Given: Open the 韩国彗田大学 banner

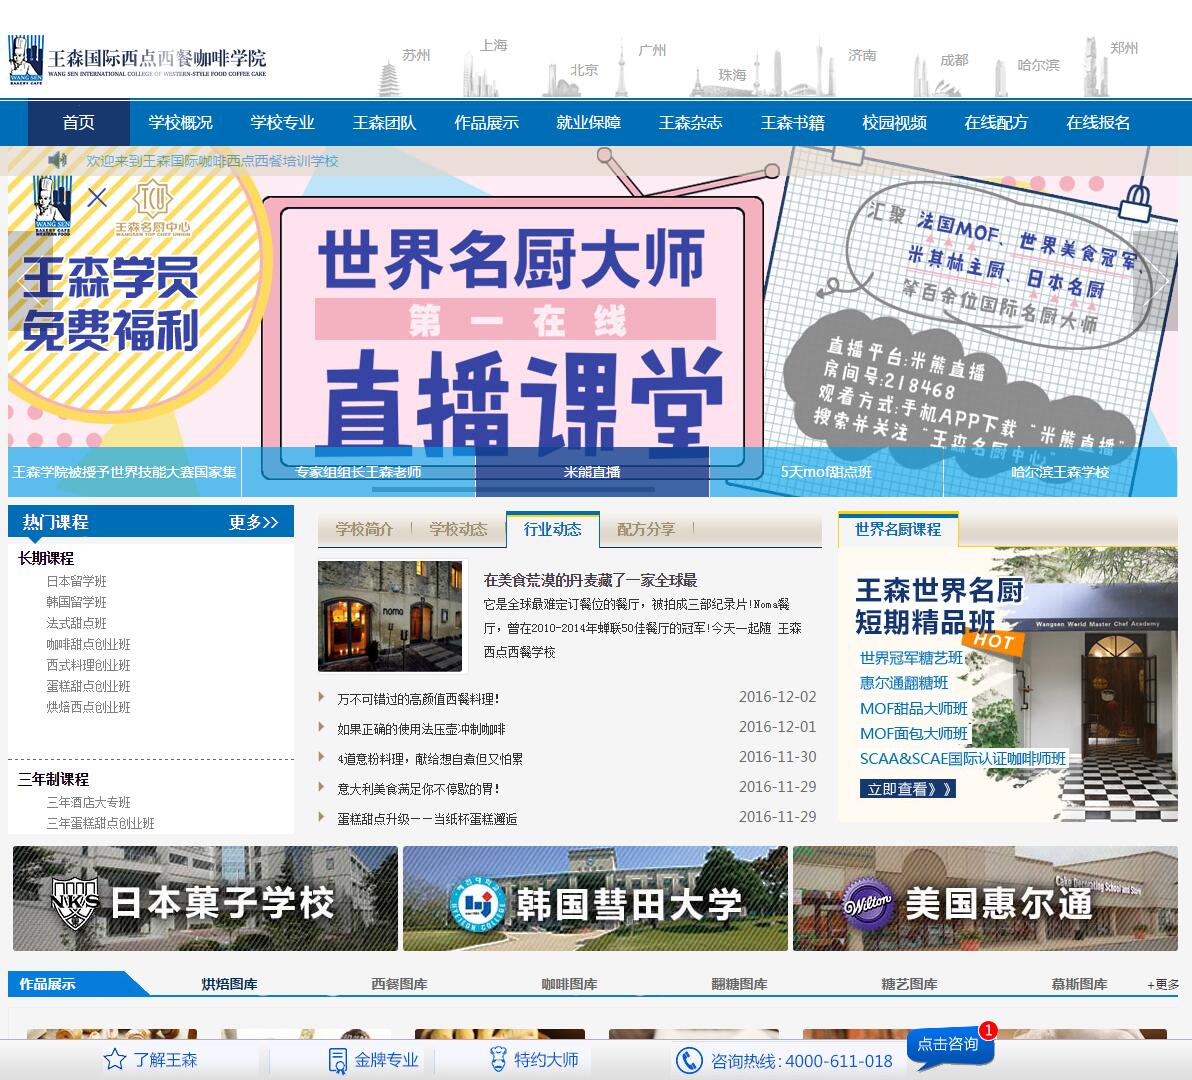Looking at the screenshot, I should [x=595, y=898].
